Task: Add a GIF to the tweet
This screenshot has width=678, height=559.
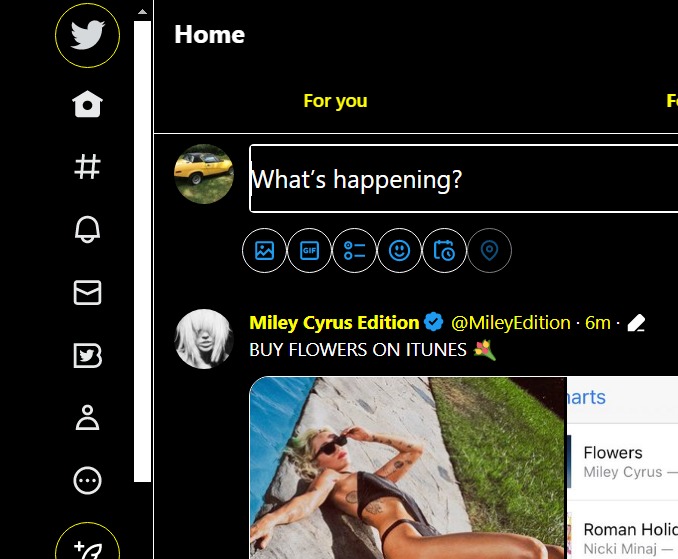Action: 309,250
